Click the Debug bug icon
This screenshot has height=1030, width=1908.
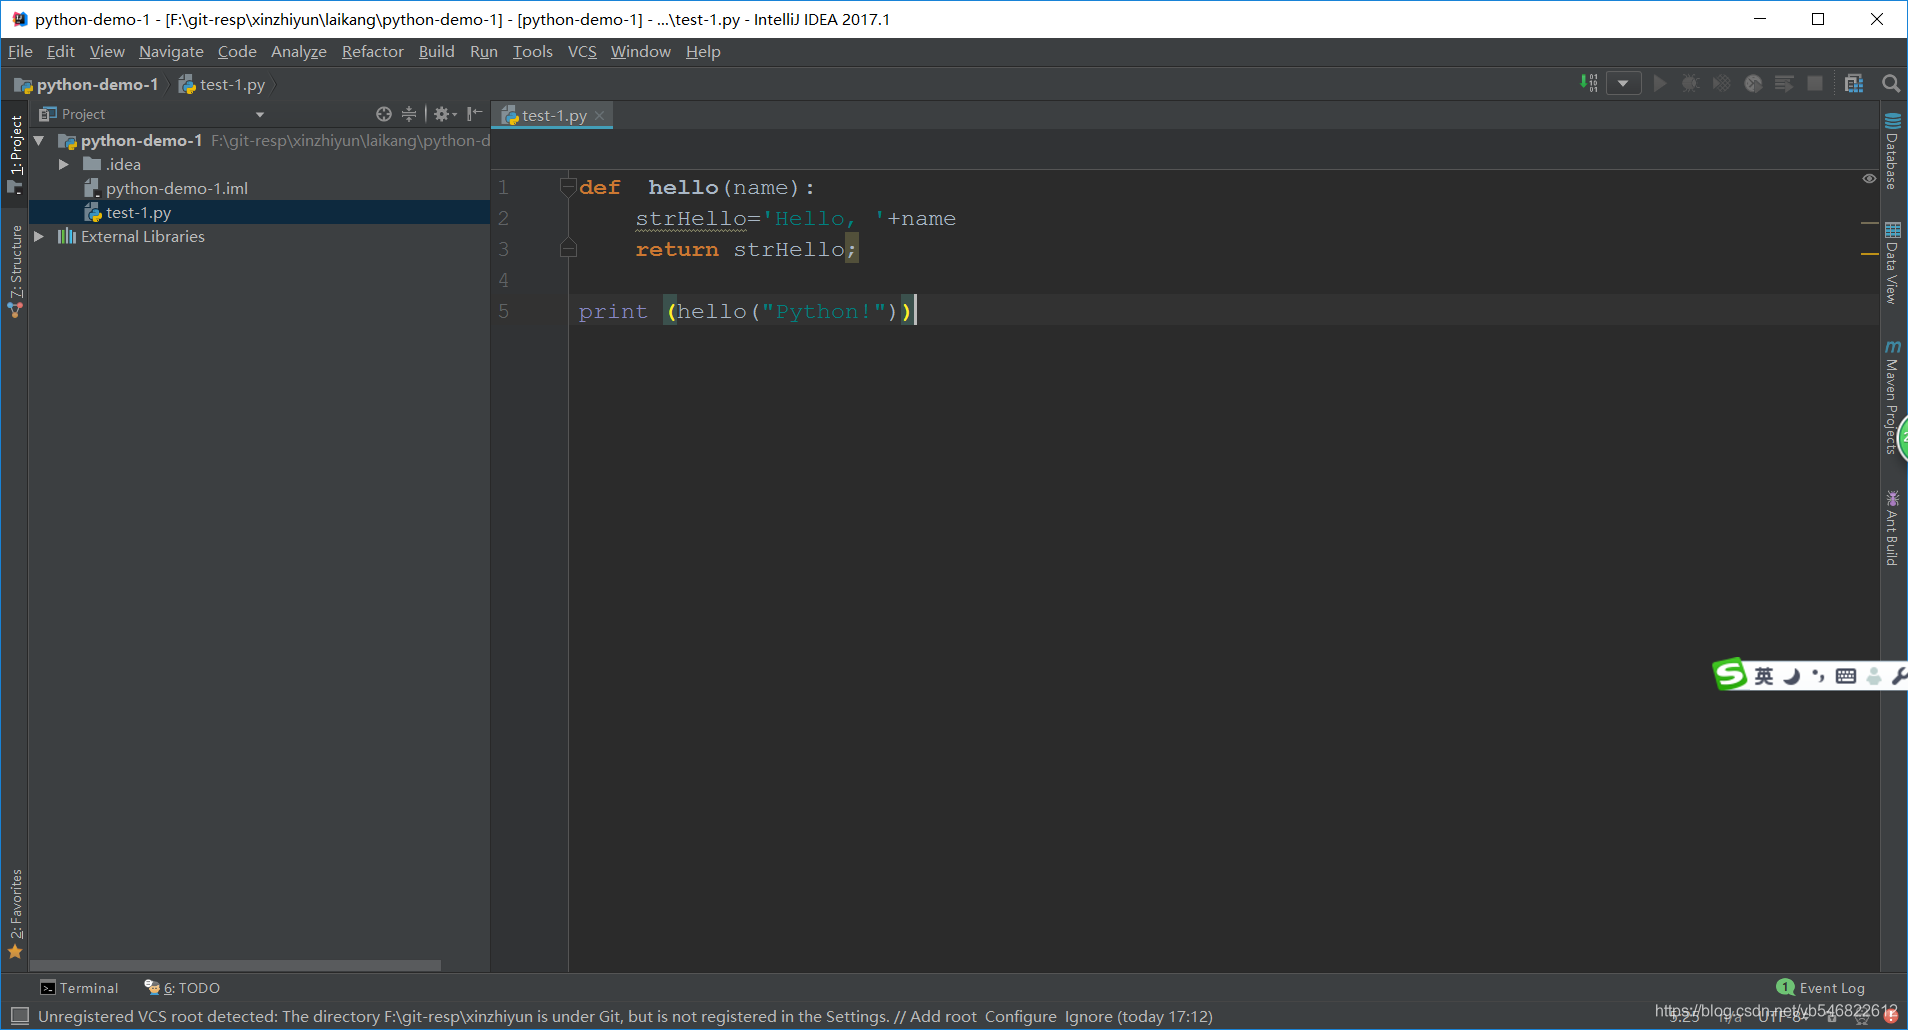tap(1690, 83)
